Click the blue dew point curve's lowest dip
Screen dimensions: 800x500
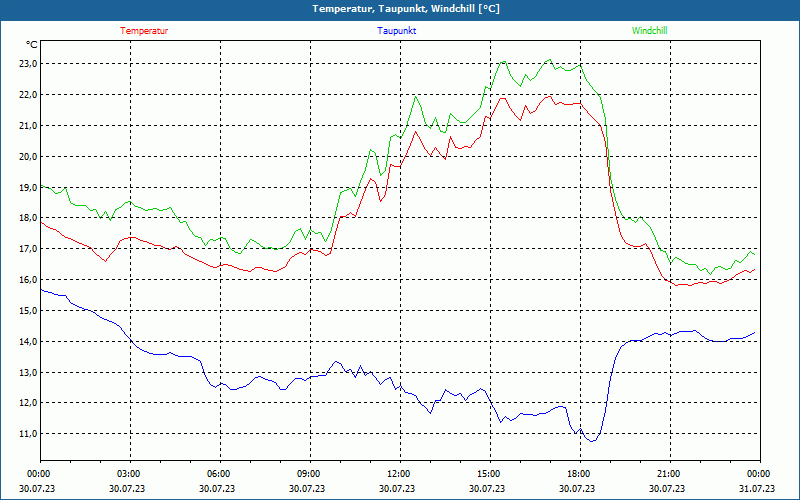pos(592,440)
